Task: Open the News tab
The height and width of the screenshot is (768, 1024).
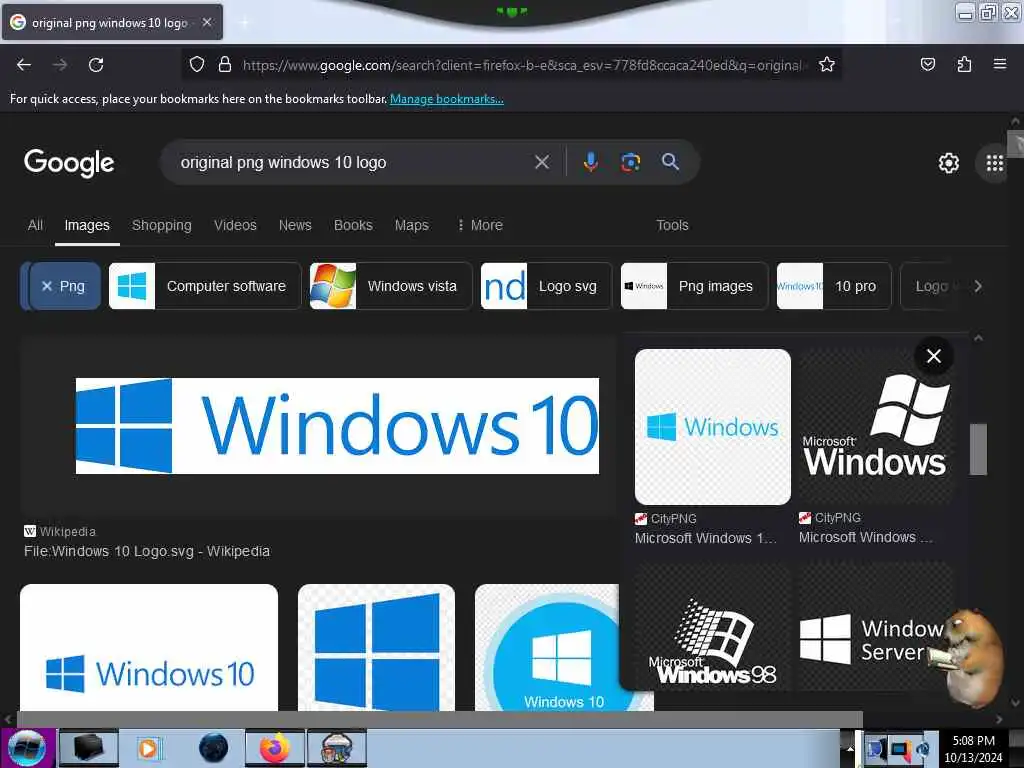Action: 295,225
